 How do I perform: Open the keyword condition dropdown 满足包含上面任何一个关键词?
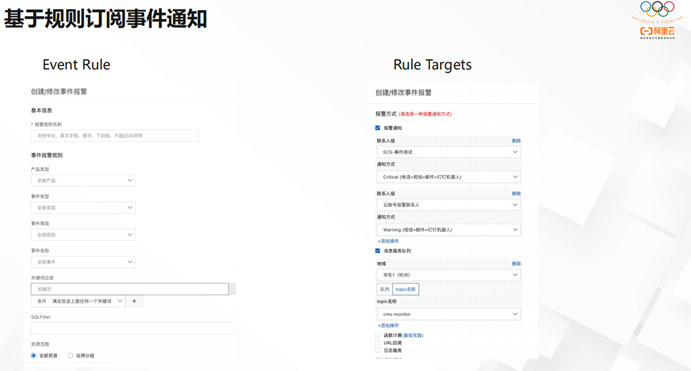(x=78, y=301)
